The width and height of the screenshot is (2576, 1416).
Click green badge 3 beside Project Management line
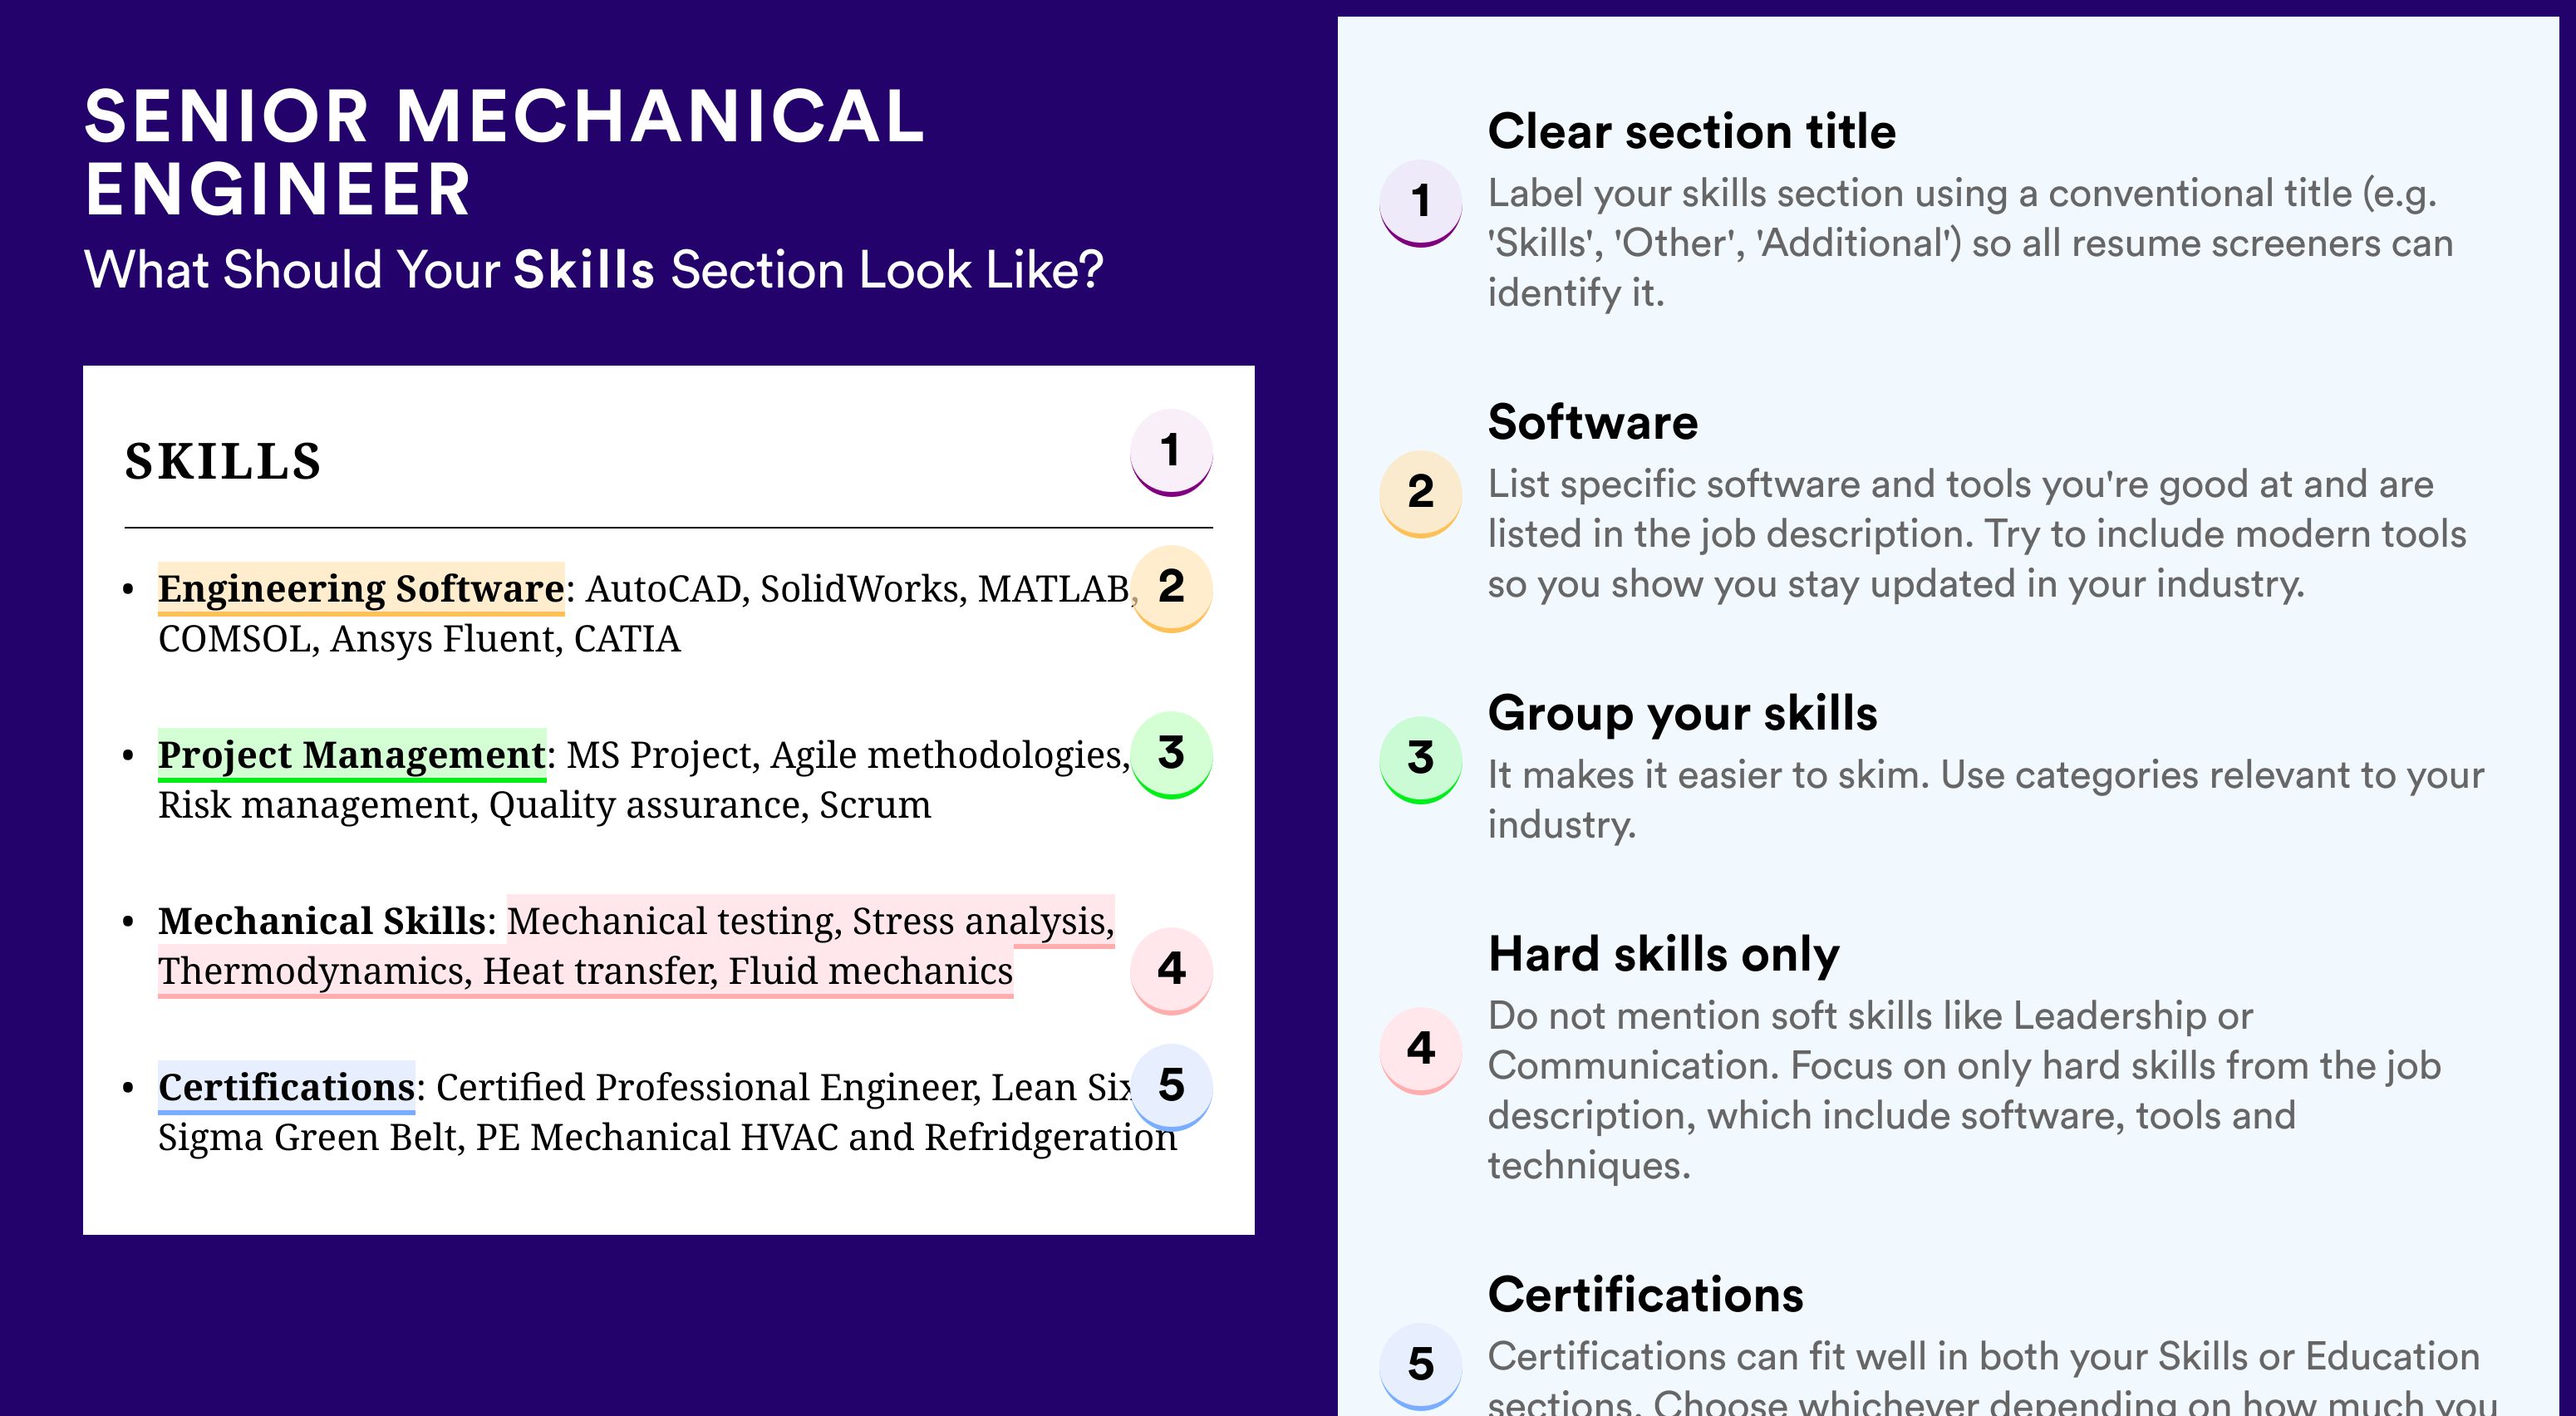[1171, 754]
